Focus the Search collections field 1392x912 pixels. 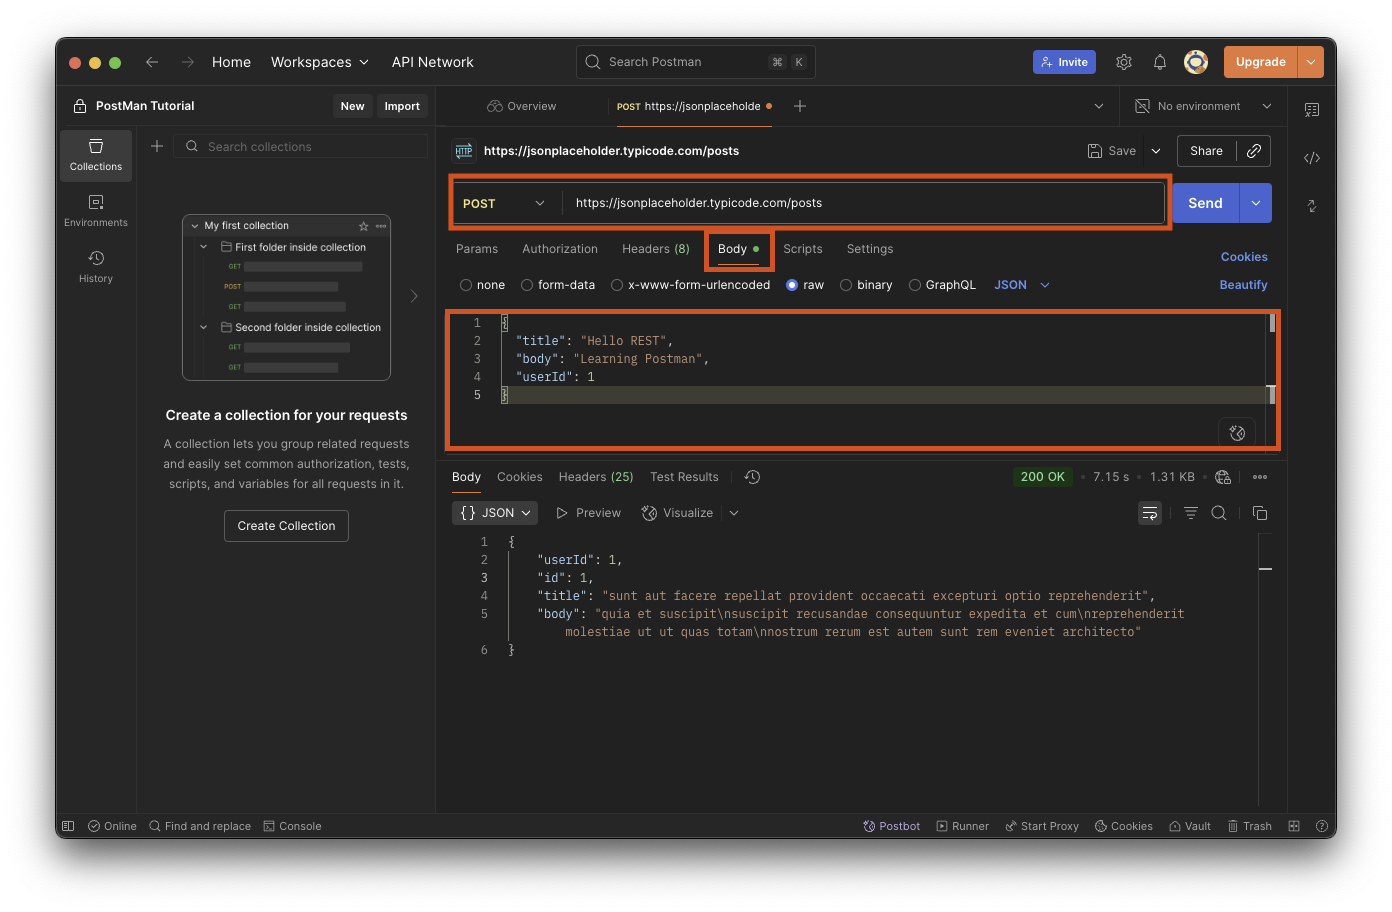[300, 146]
